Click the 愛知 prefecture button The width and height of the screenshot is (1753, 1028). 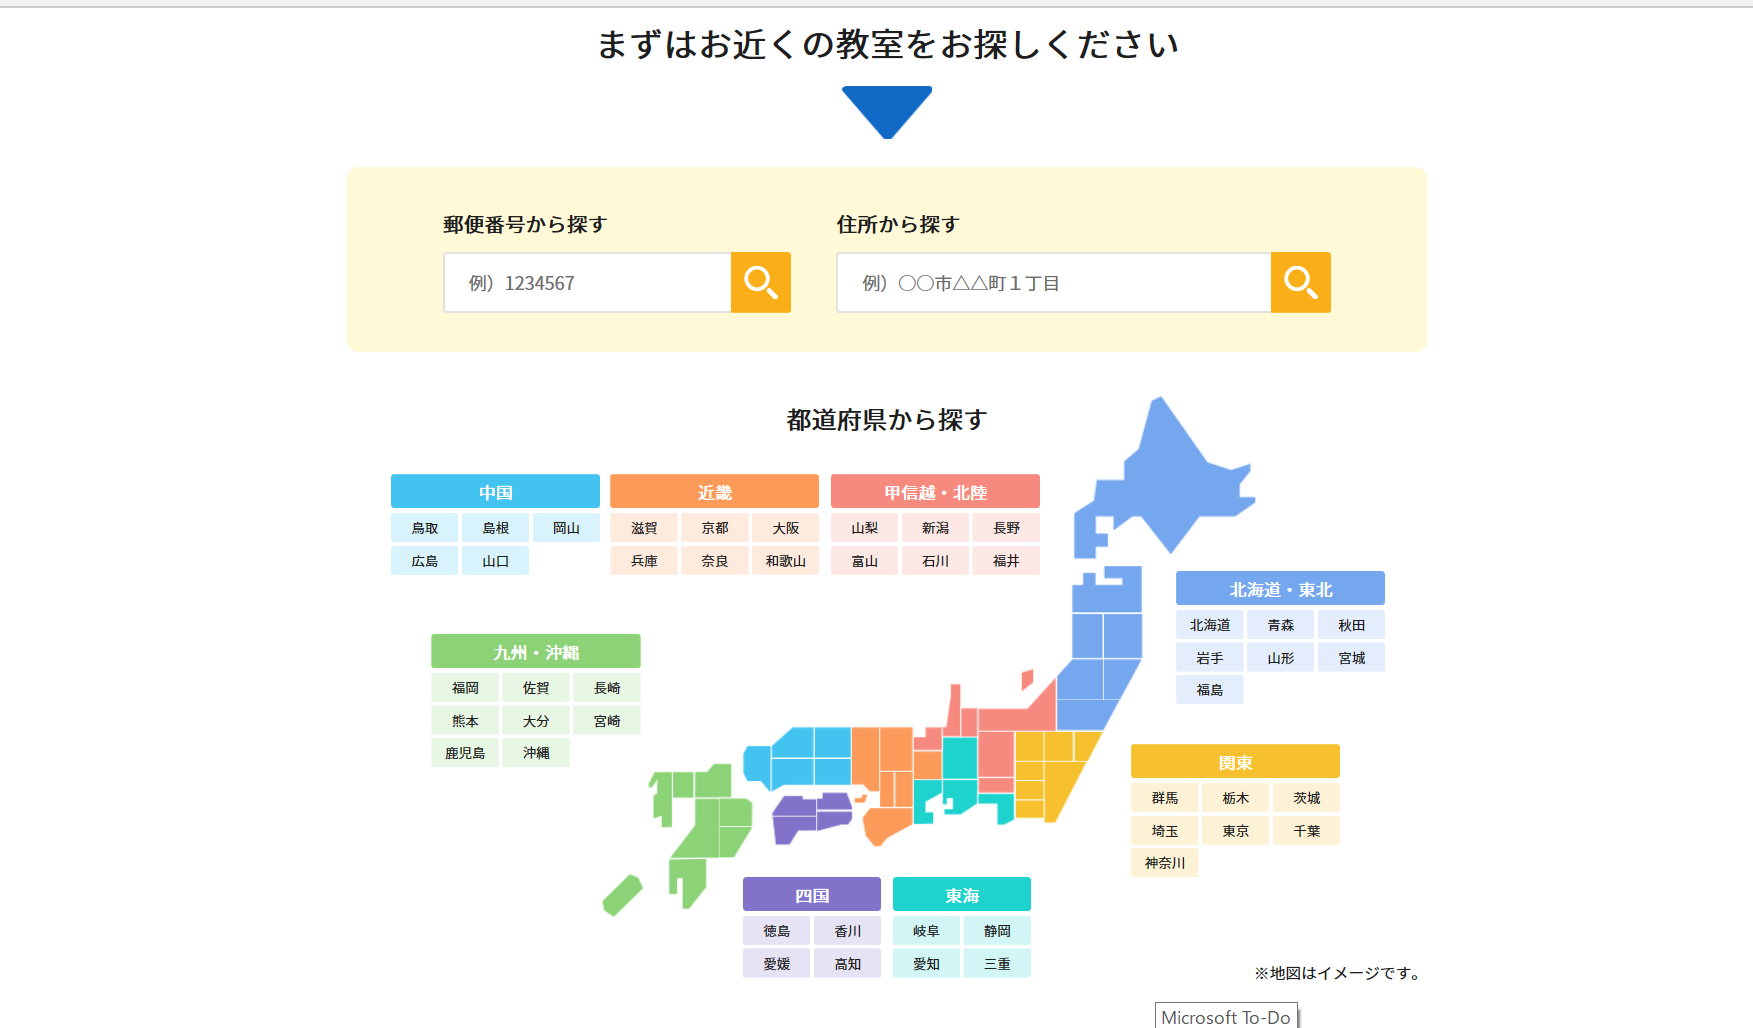[927, 964]
